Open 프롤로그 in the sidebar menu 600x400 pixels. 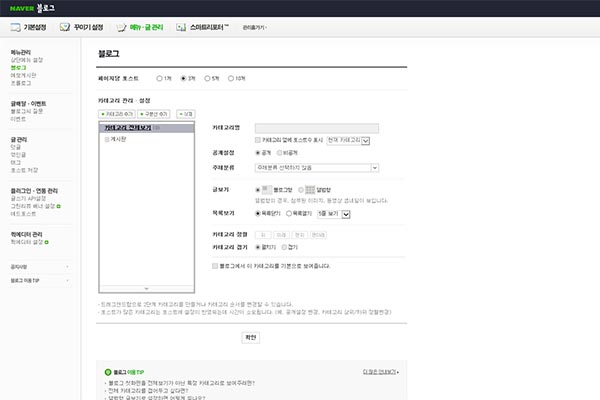21,83
